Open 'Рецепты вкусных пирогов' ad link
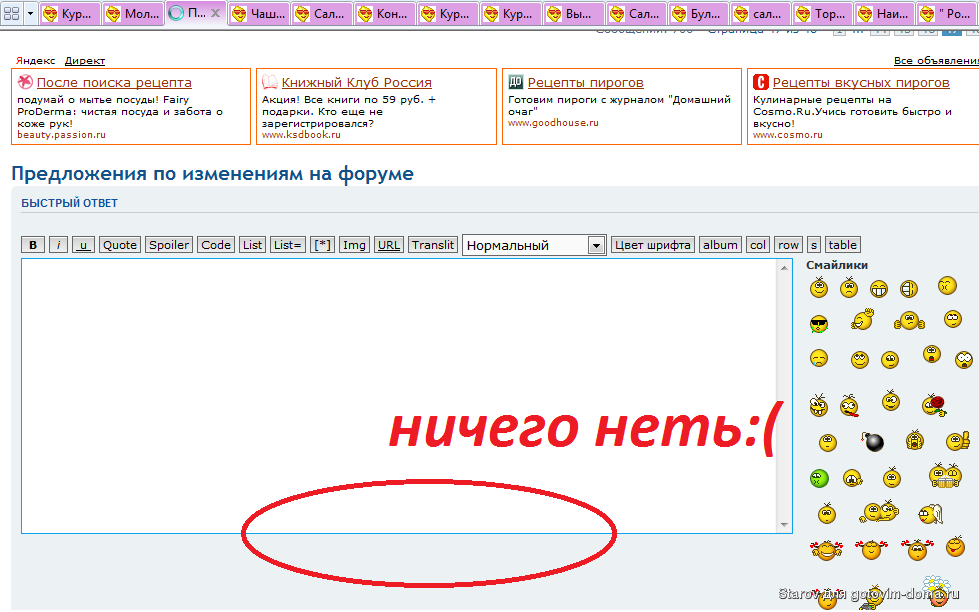The width and height of the screenshot is (979, 612). tap(861, 82)
